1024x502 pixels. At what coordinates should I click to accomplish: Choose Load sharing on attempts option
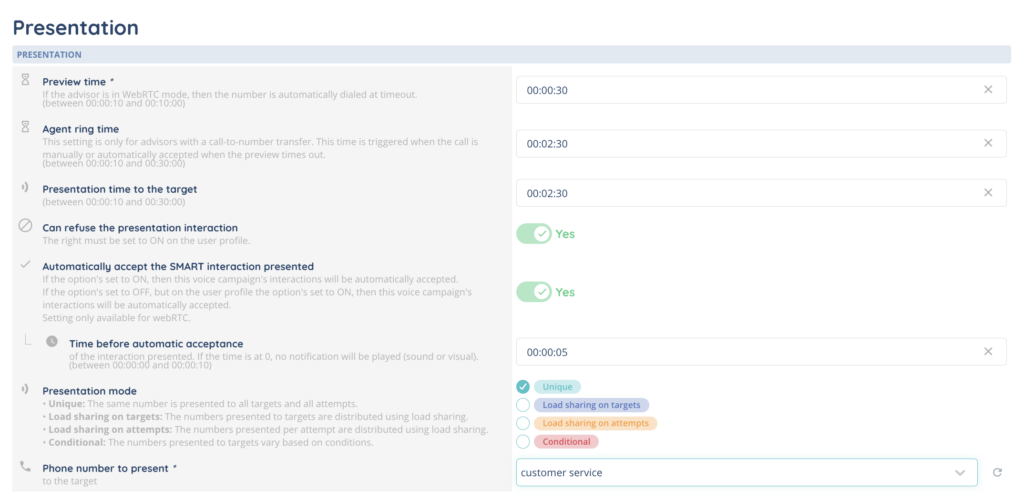point(523,423)
